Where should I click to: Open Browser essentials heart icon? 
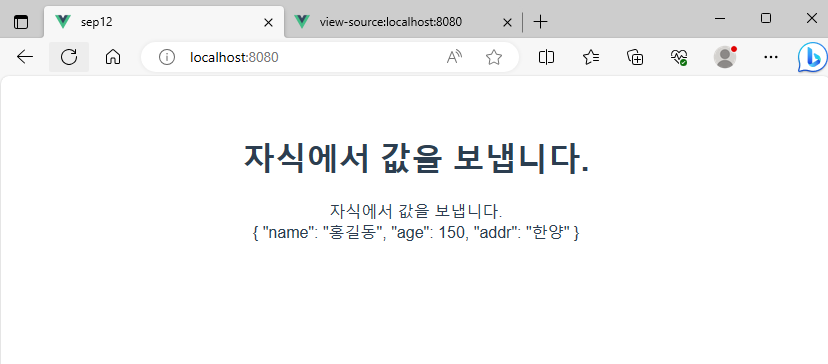click(679, 57)
